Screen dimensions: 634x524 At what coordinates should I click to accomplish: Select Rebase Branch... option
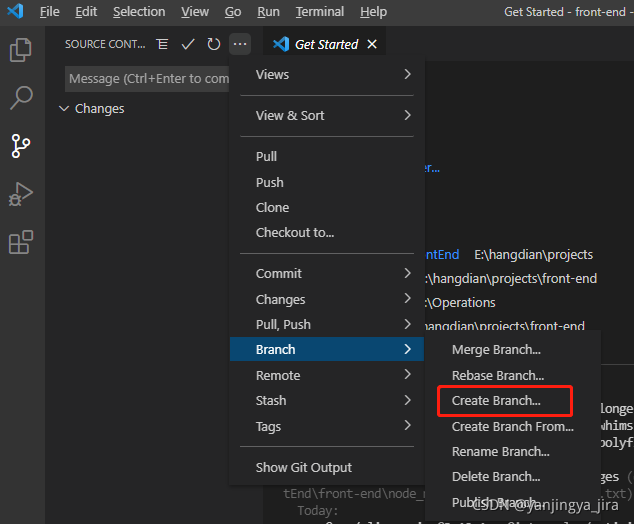tap(513, 375)
